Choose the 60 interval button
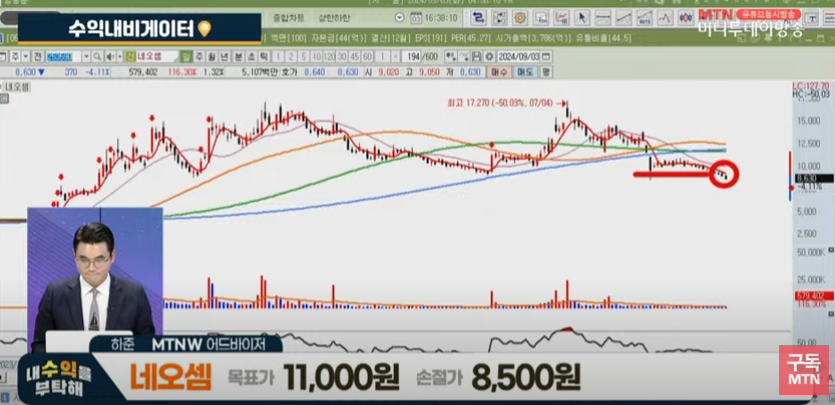Image resolution: width=835 pixels, height=405 pixels. click(367, 56)
